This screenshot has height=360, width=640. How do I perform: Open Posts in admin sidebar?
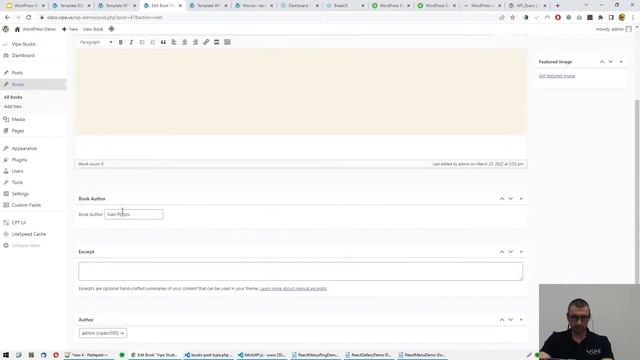17,73
